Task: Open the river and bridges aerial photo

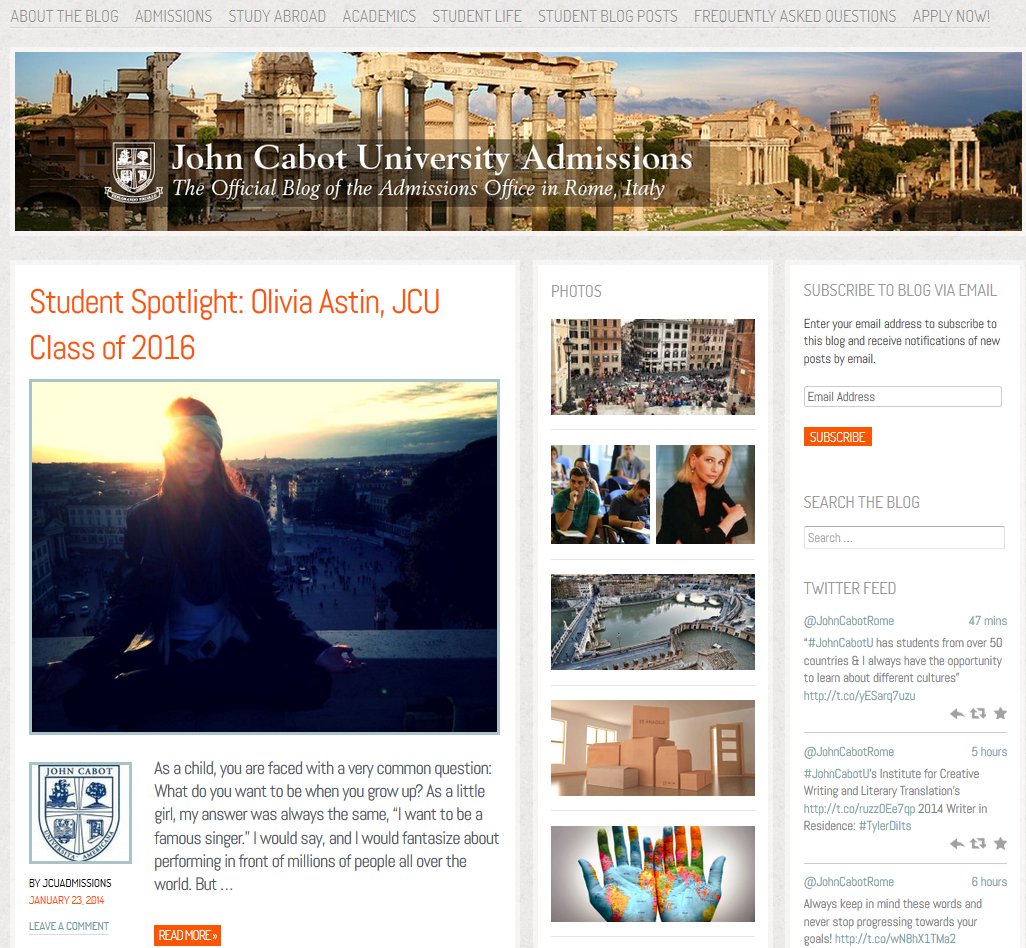Action: coord(652,622)
